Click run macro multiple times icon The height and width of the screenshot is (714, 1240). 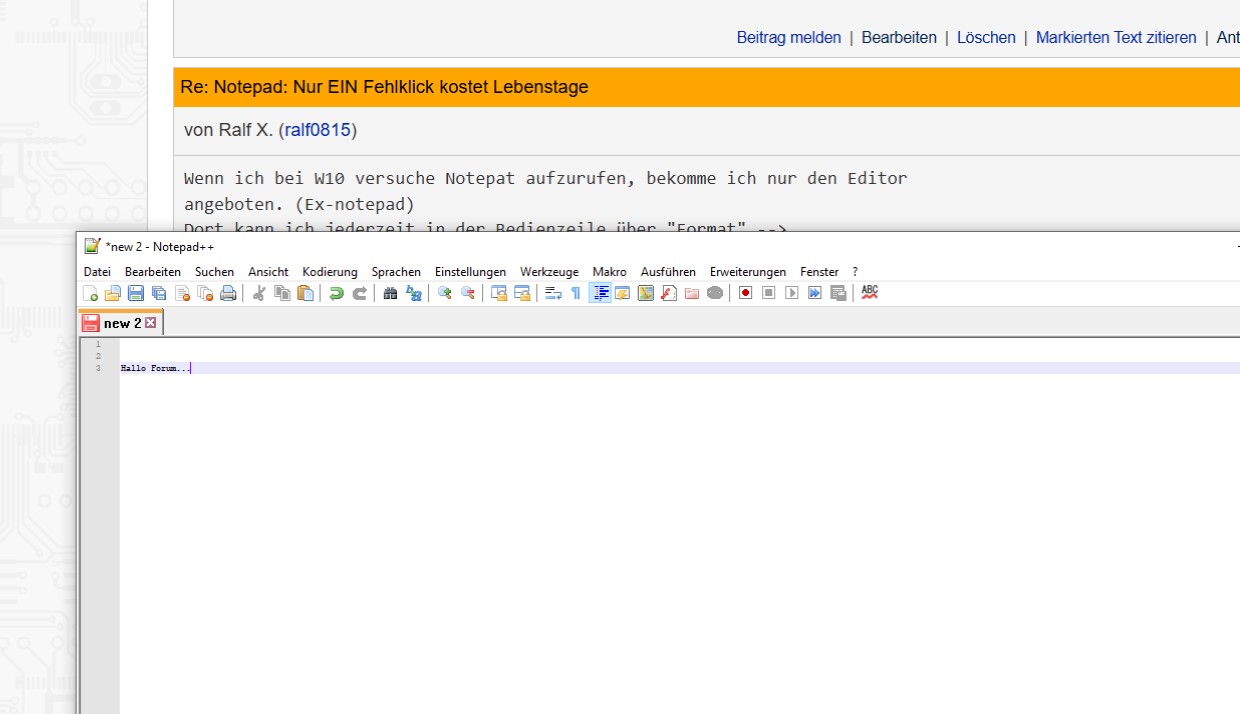click(x=814, y=293)
